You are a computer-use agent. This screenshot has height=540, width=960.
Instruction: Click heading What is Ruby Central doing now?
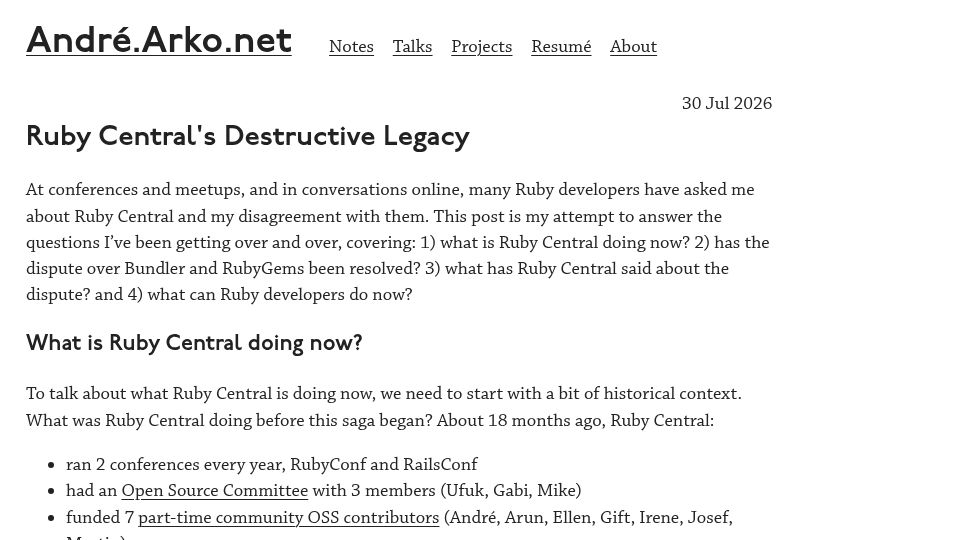click(194, 343)
